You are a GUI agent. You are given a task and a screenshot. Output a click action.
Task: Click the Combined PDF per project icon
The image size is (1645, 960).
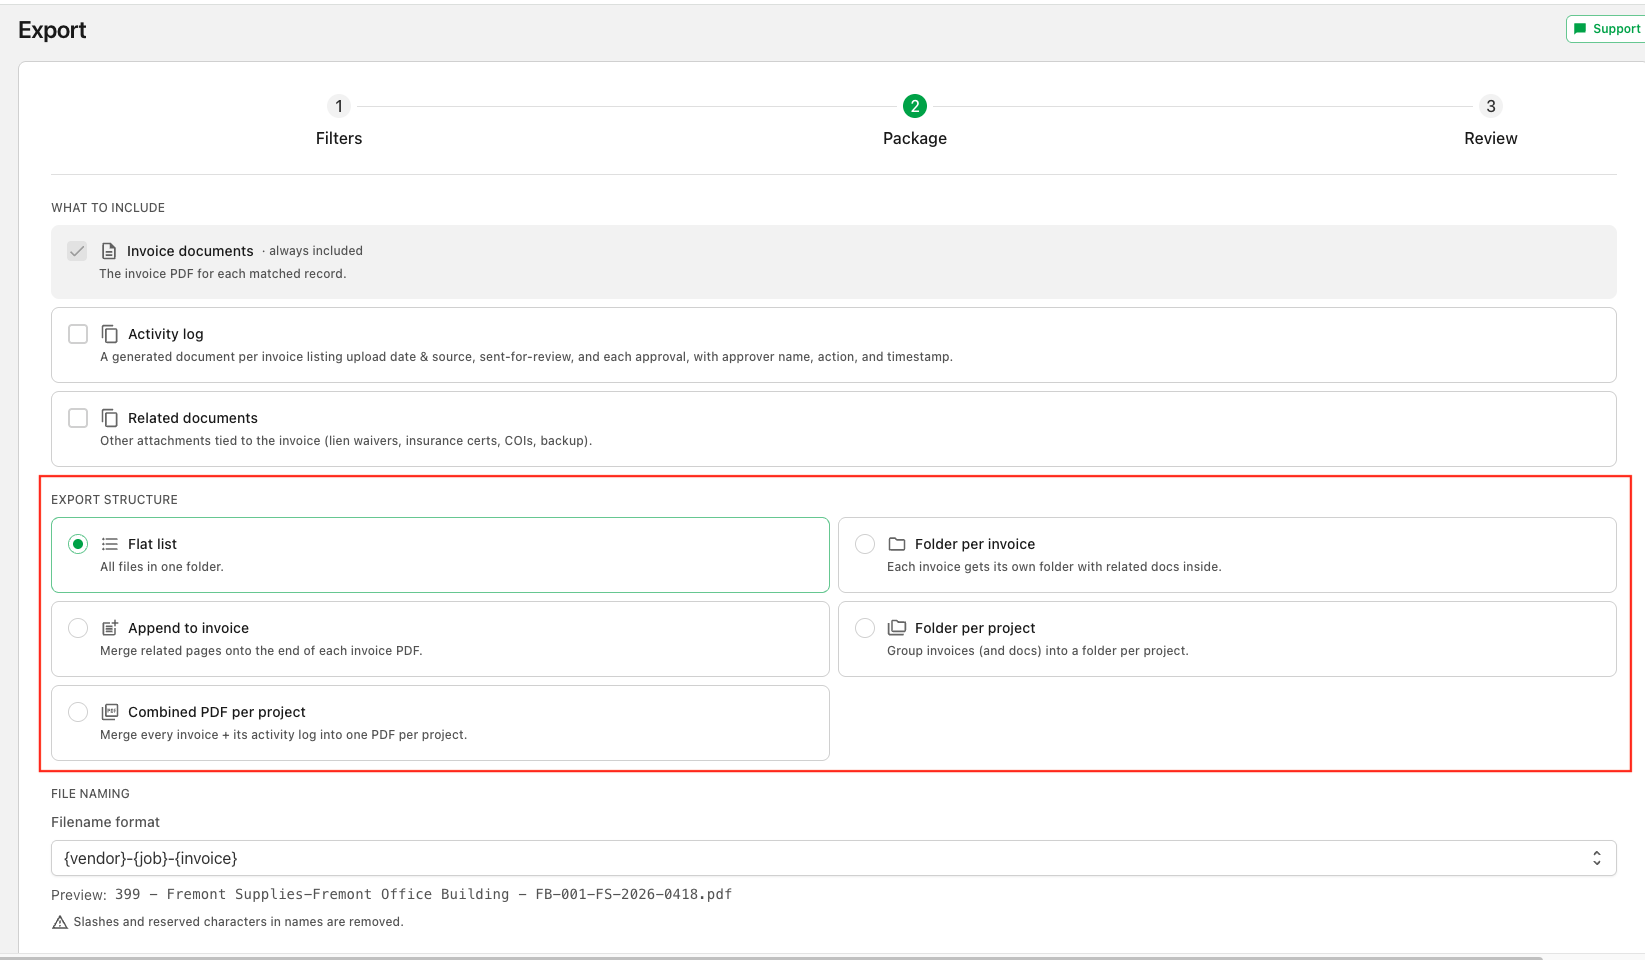click(x=110, y=712)
